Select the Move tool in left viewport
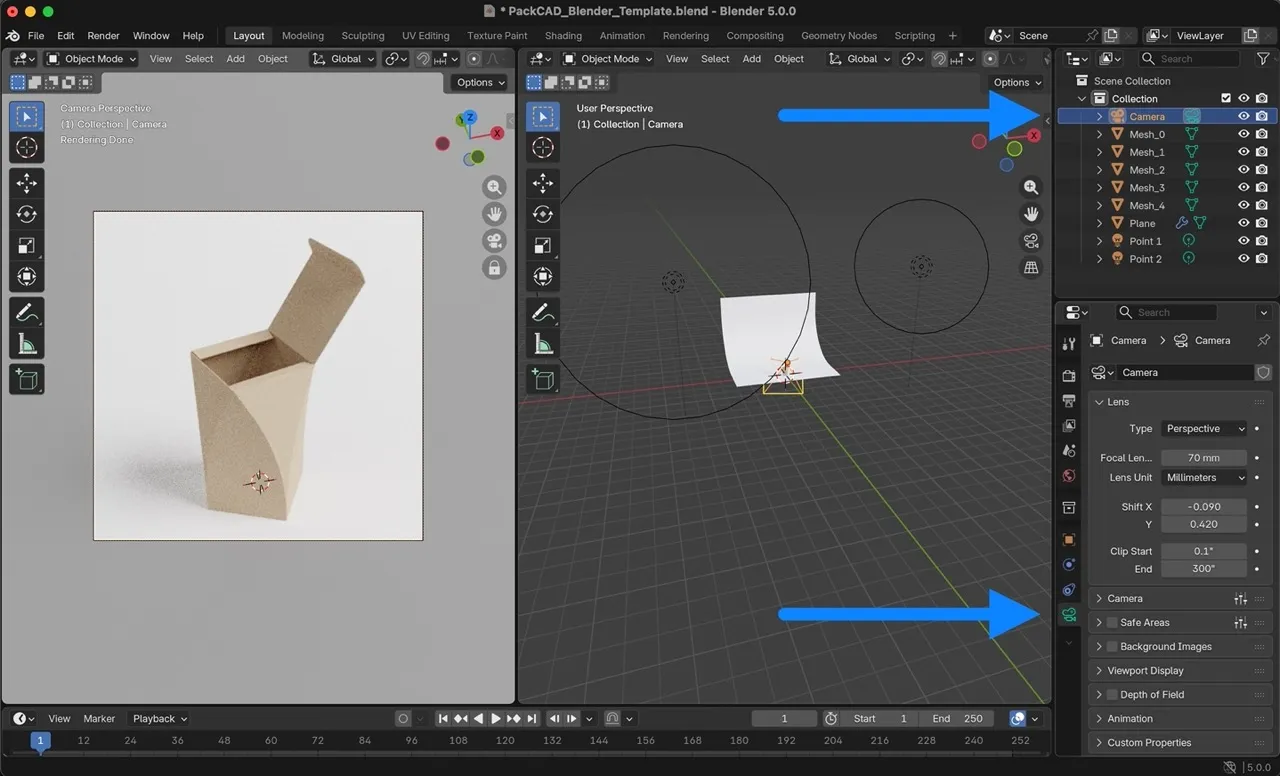1280x776 pixels. pyautogui.click(x=27, y=182)
